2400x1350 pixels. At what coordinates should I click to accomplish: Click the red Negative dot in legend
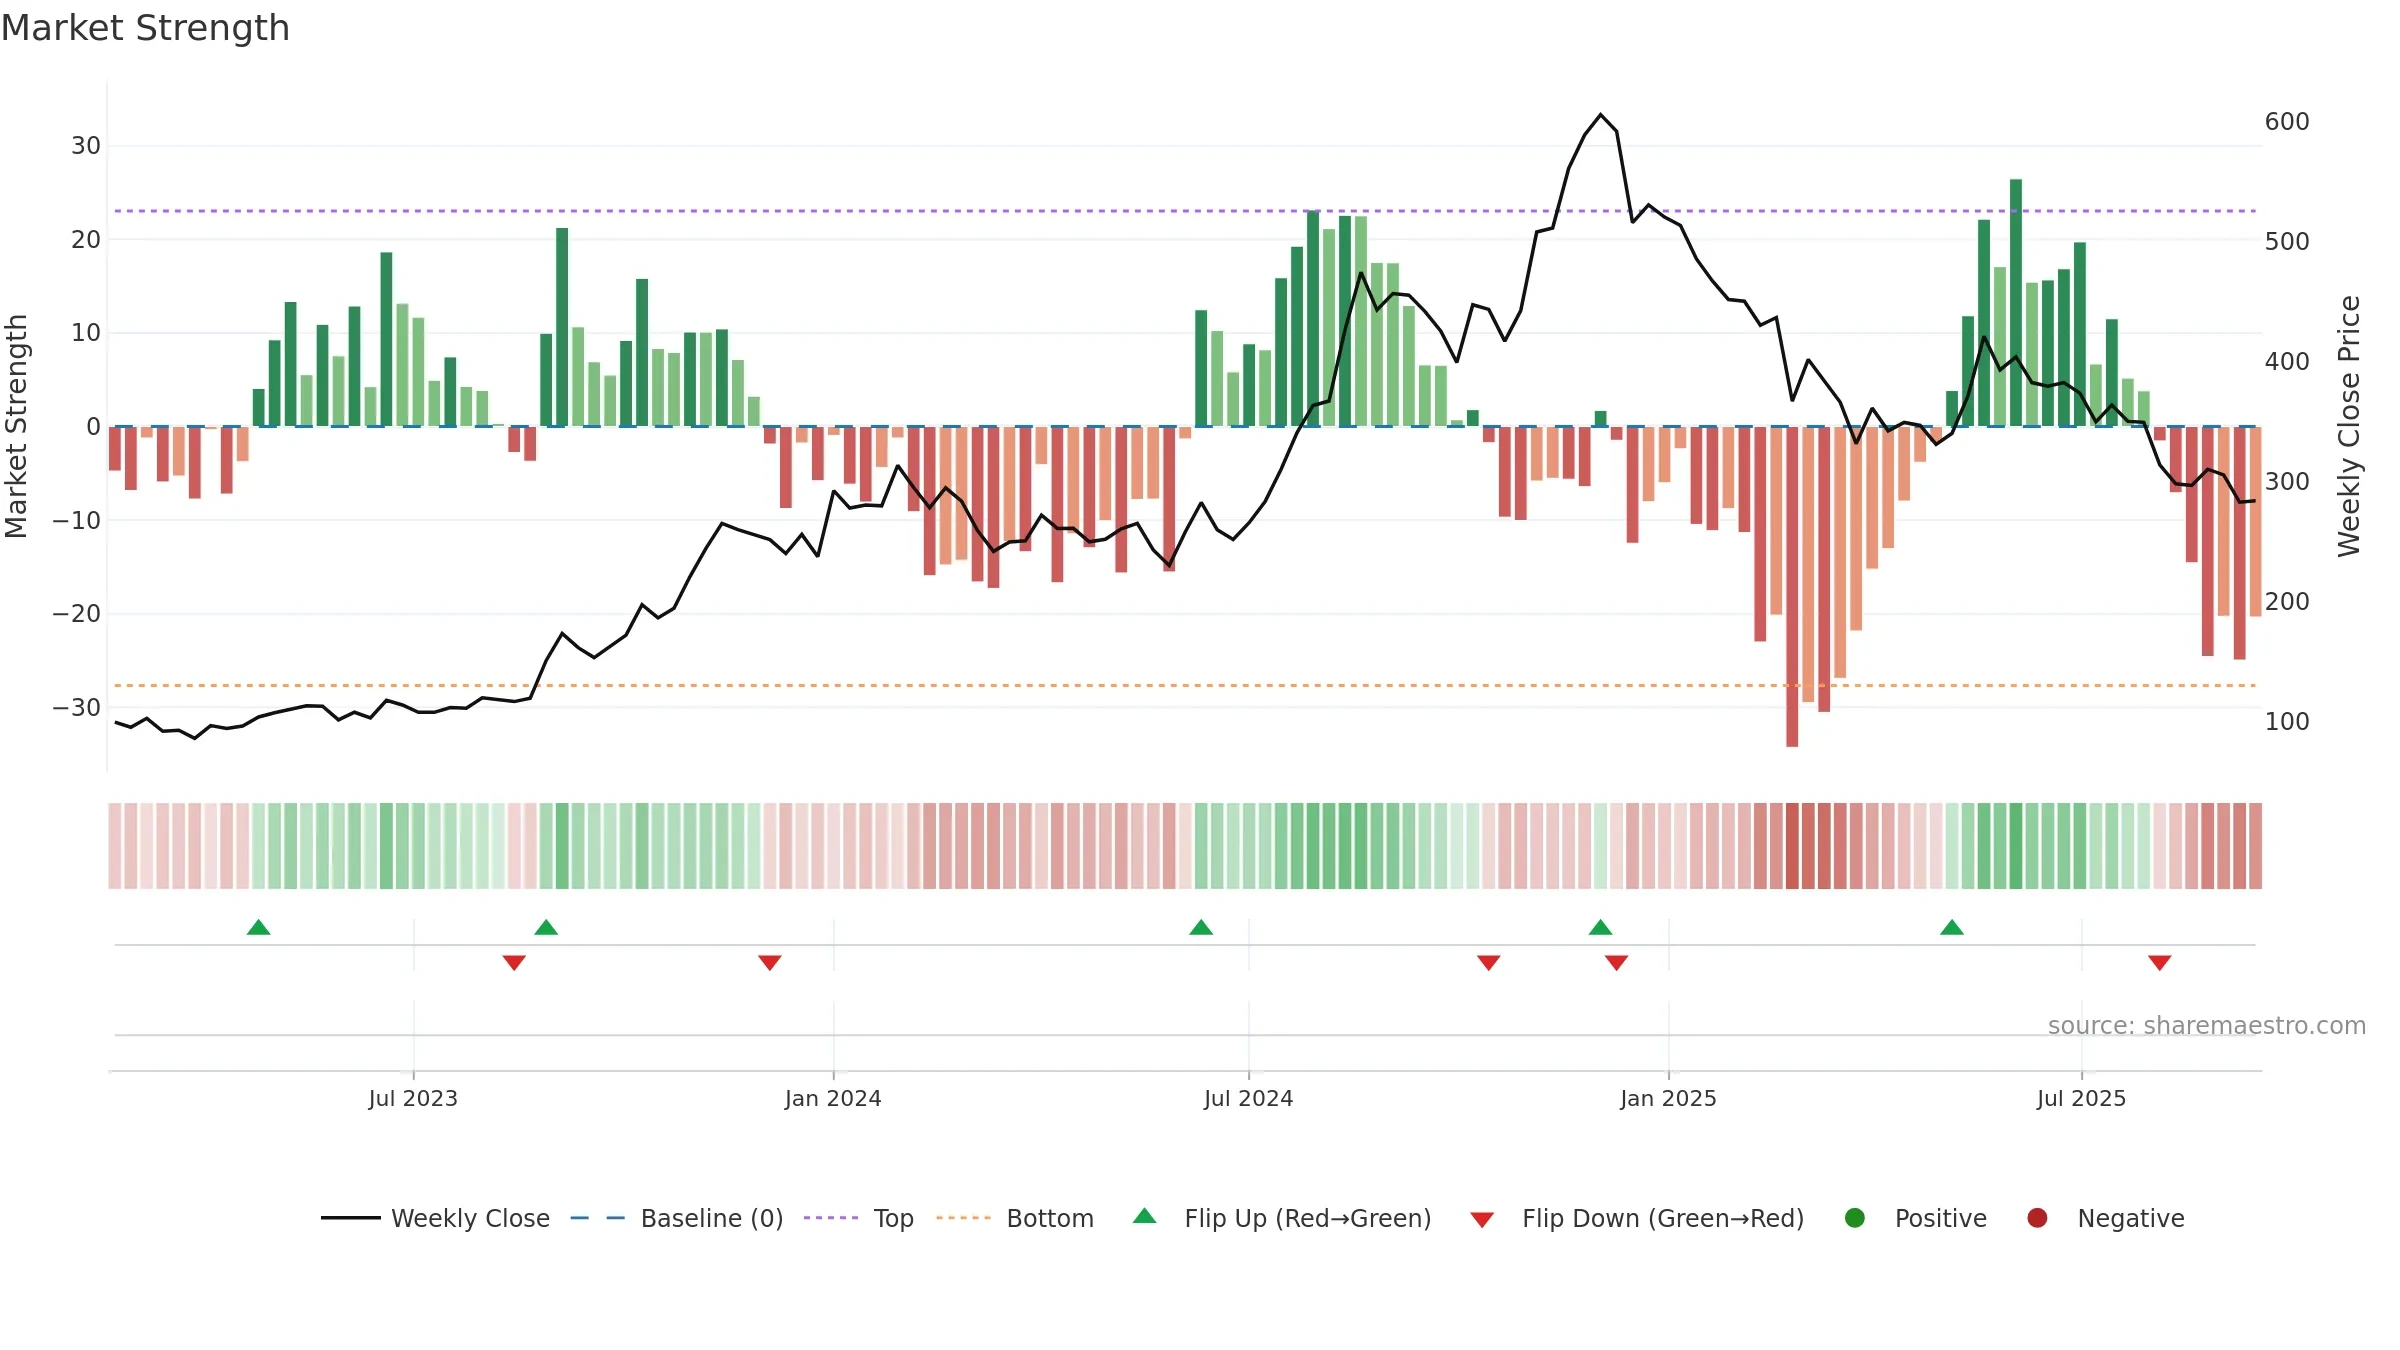2037,1218
